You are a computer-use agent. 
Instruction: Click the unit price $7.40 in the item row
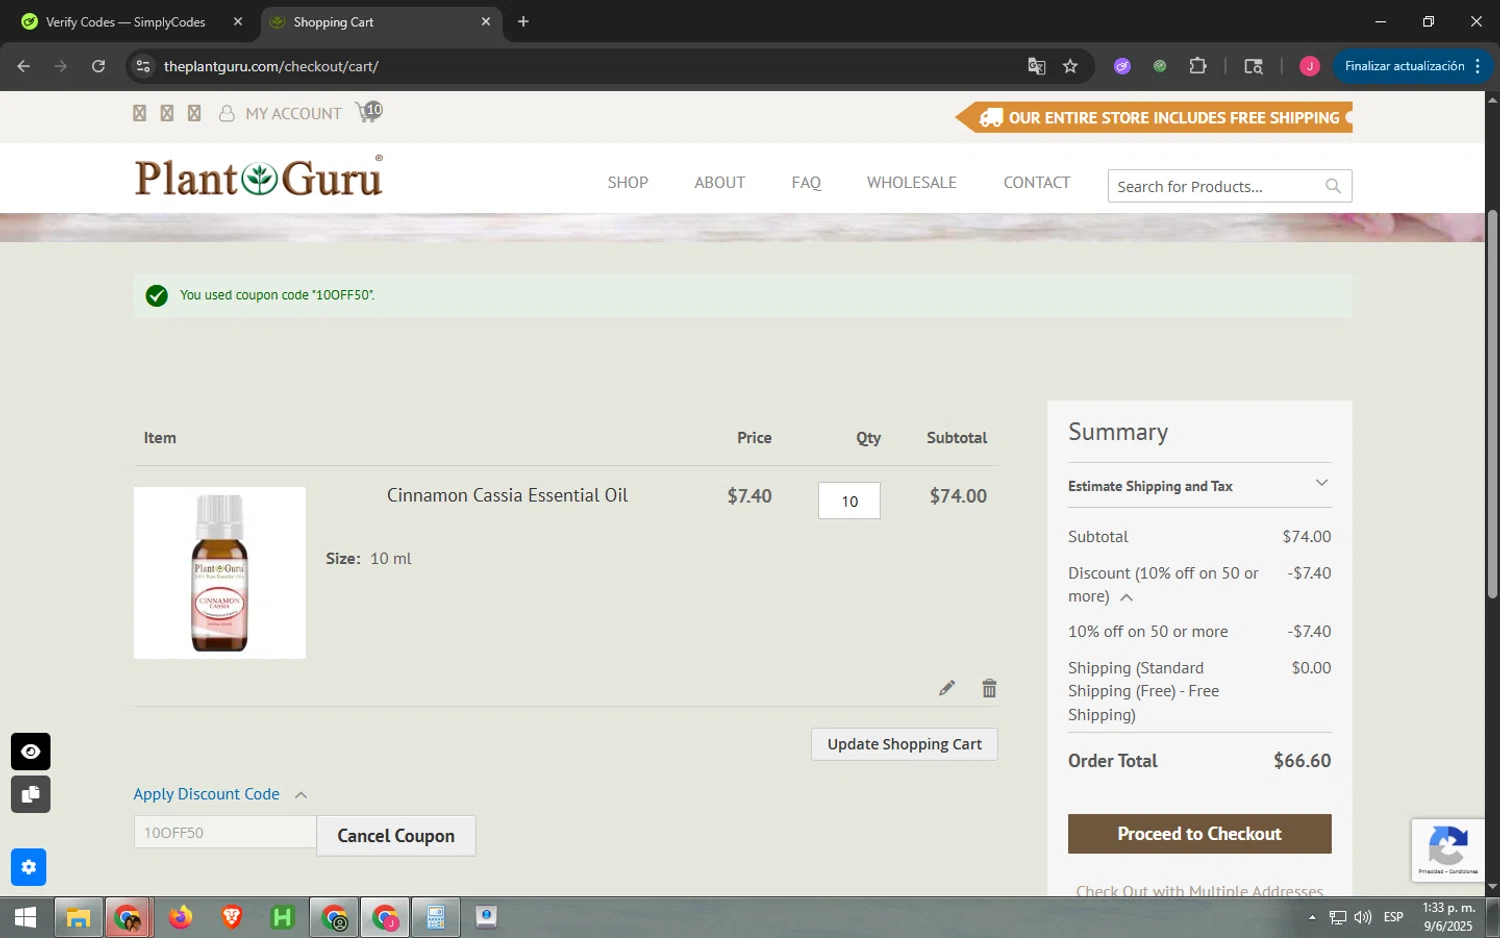click(749, 496)
